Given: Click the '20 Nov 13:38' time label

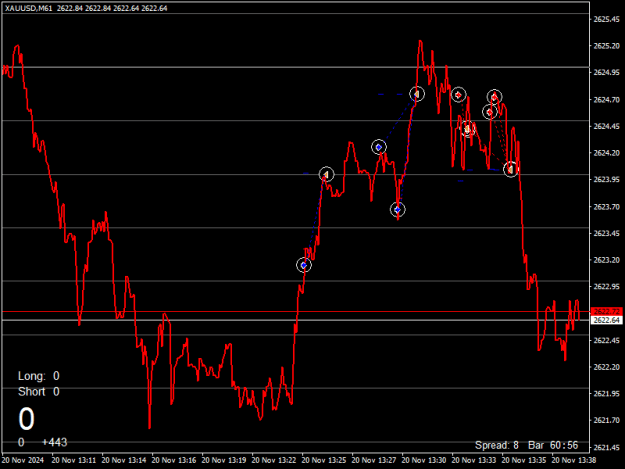Looking at the screenshot, I should point(574,460).
